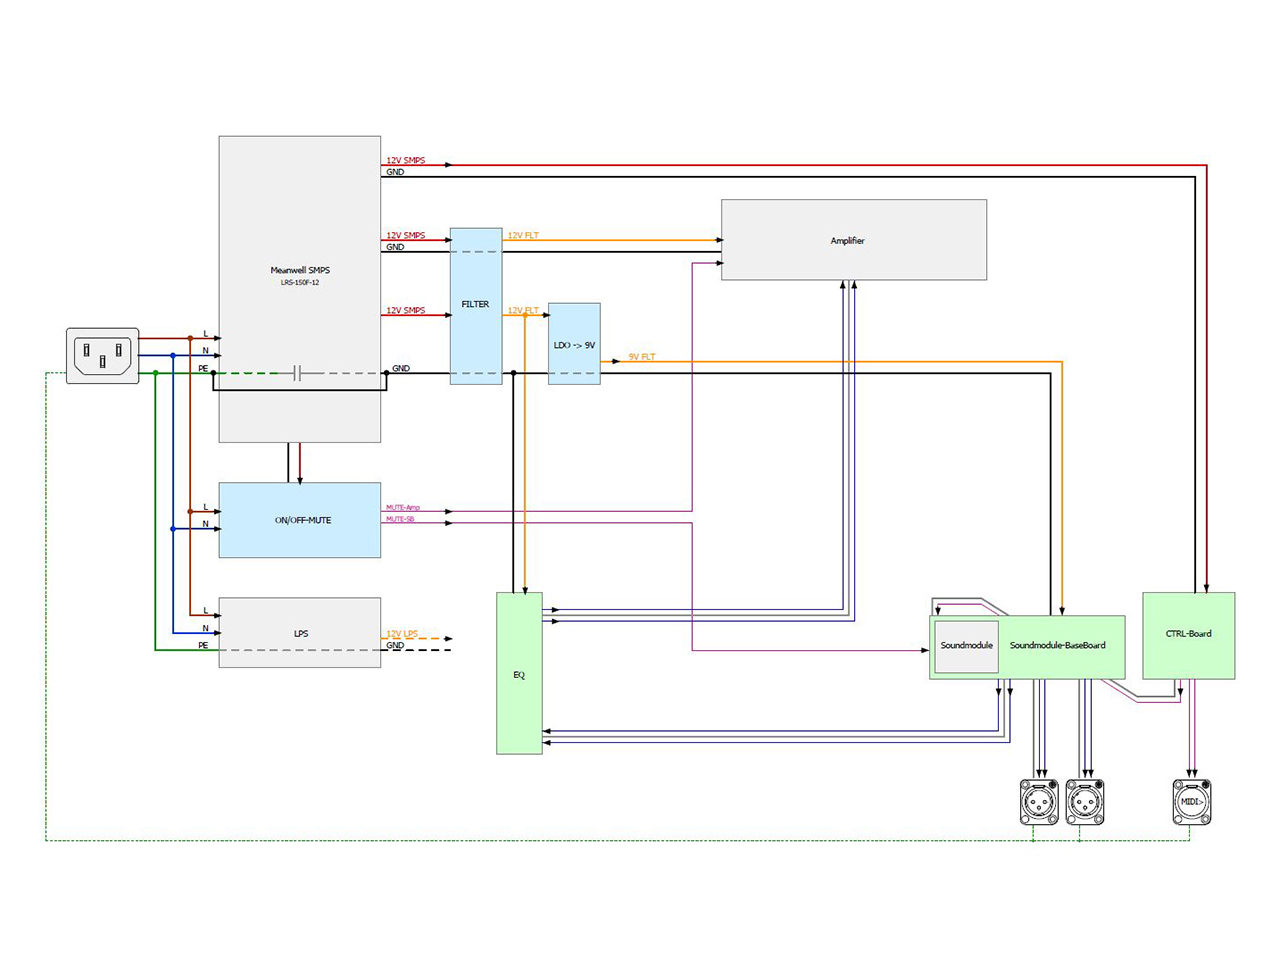Click the N label on the LPS block

[x=206, y=629]
